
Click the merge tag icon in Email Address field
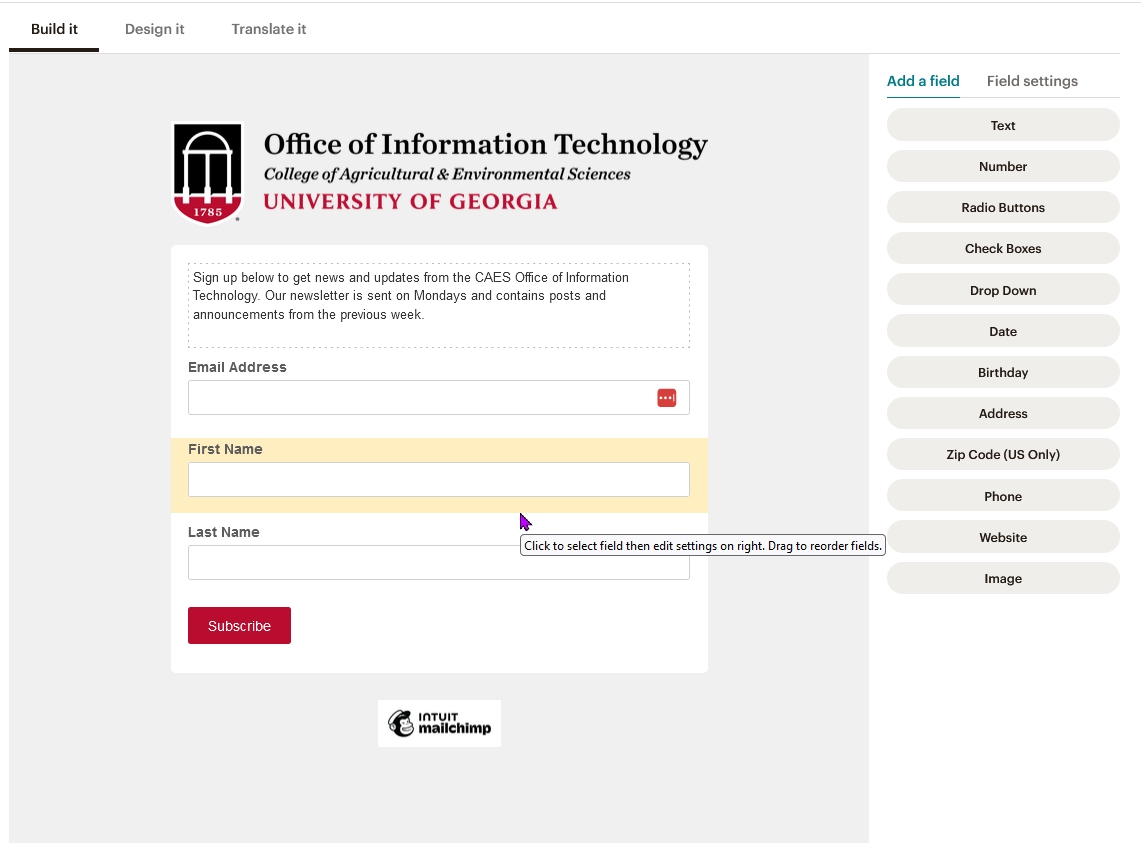[666, 397]
